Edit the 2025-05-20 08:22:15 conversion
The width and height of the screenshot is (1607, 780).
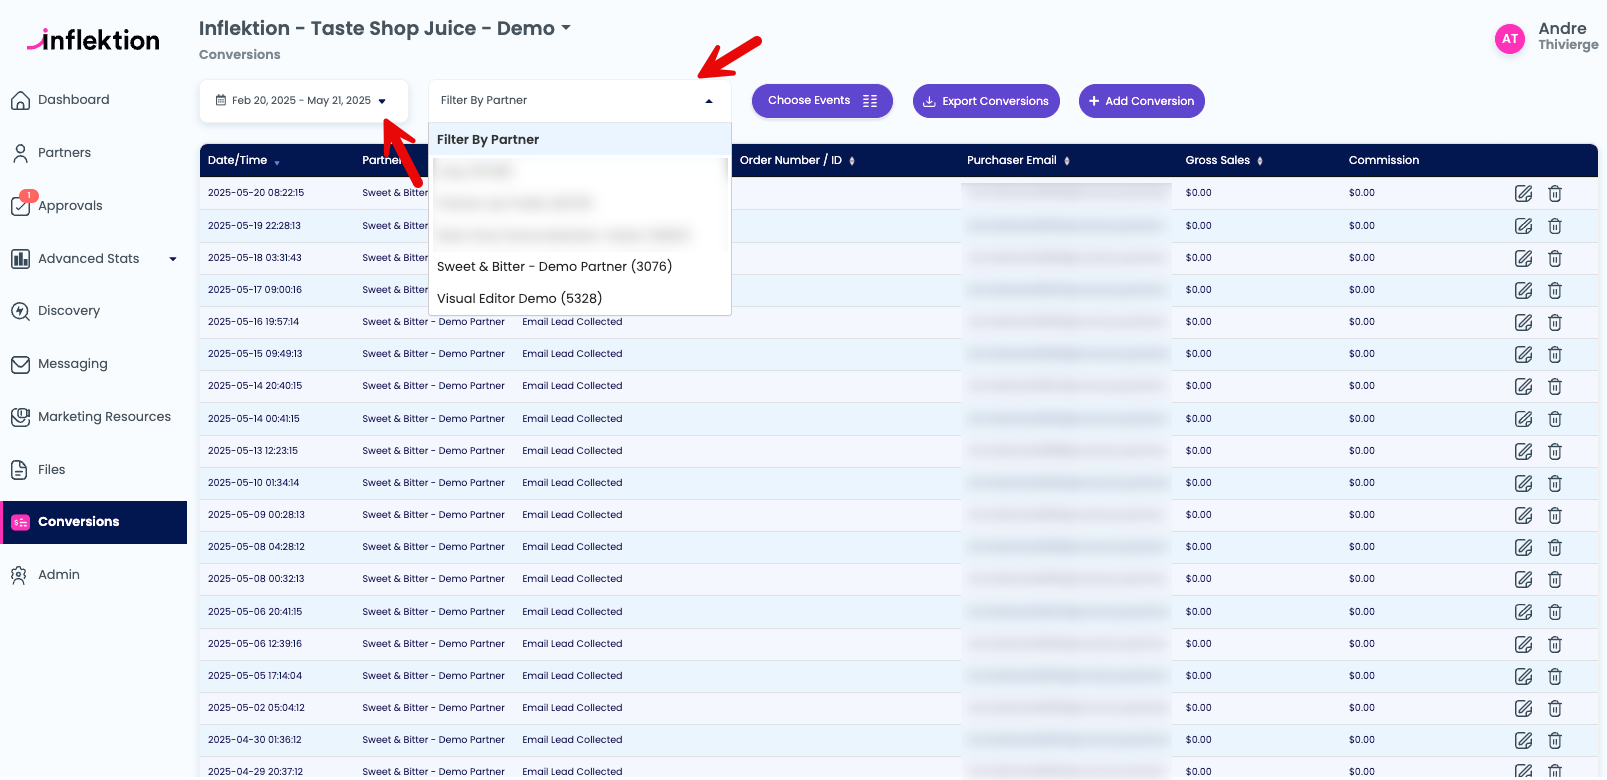tap(1523, 193)
